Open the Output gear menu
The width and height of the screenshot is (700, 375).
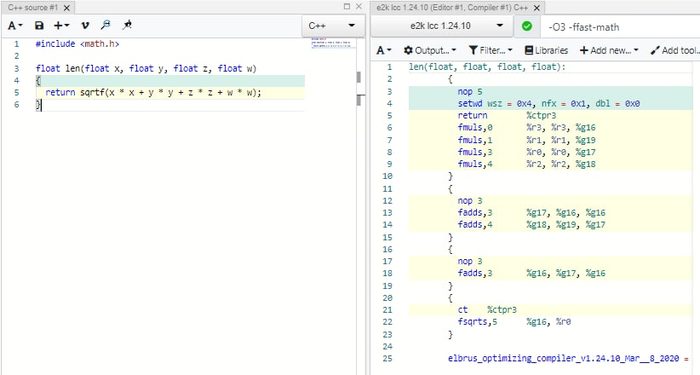click(x=430, y=50)
